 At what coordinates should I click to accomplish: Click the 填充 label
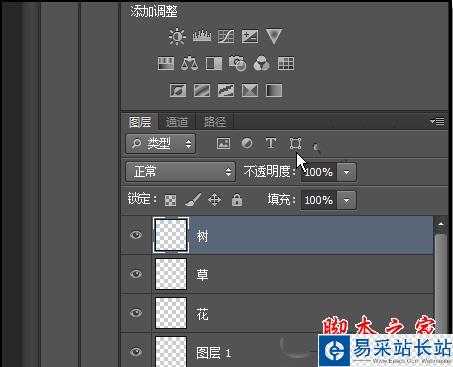click(282, 200)
